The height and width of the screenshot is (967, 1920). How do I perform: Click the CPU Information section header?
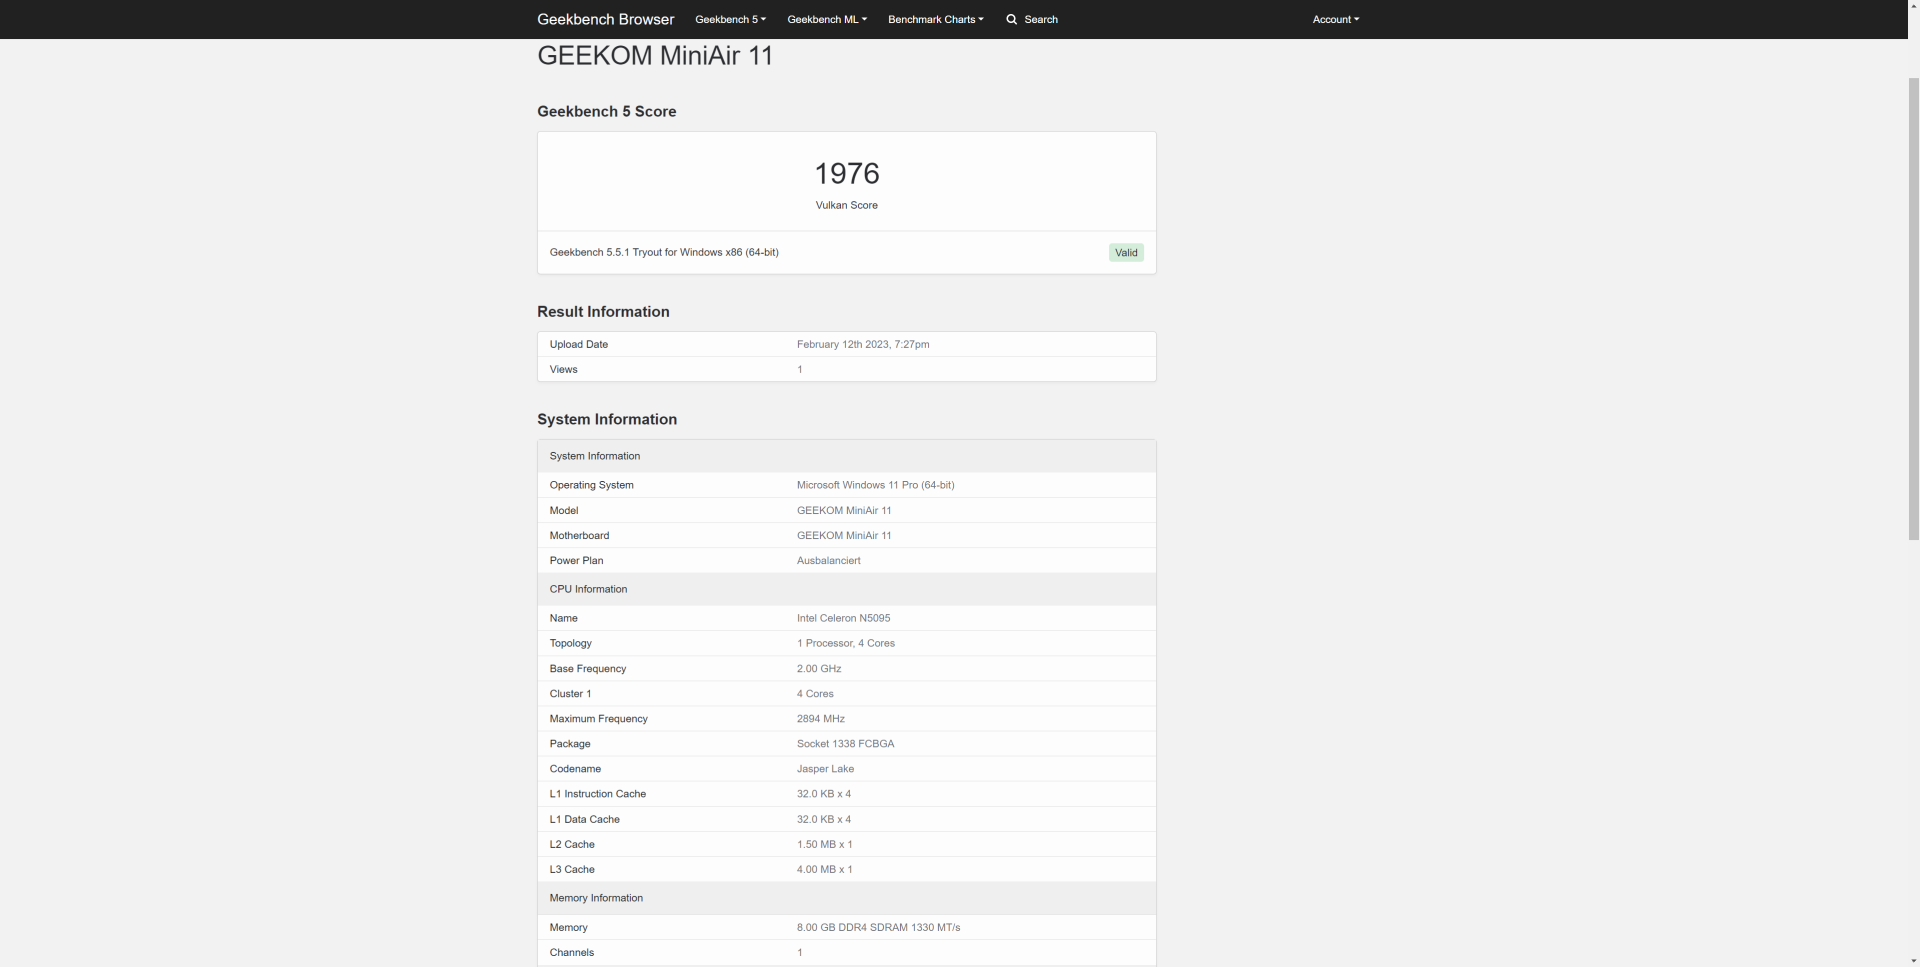[847, 589]
